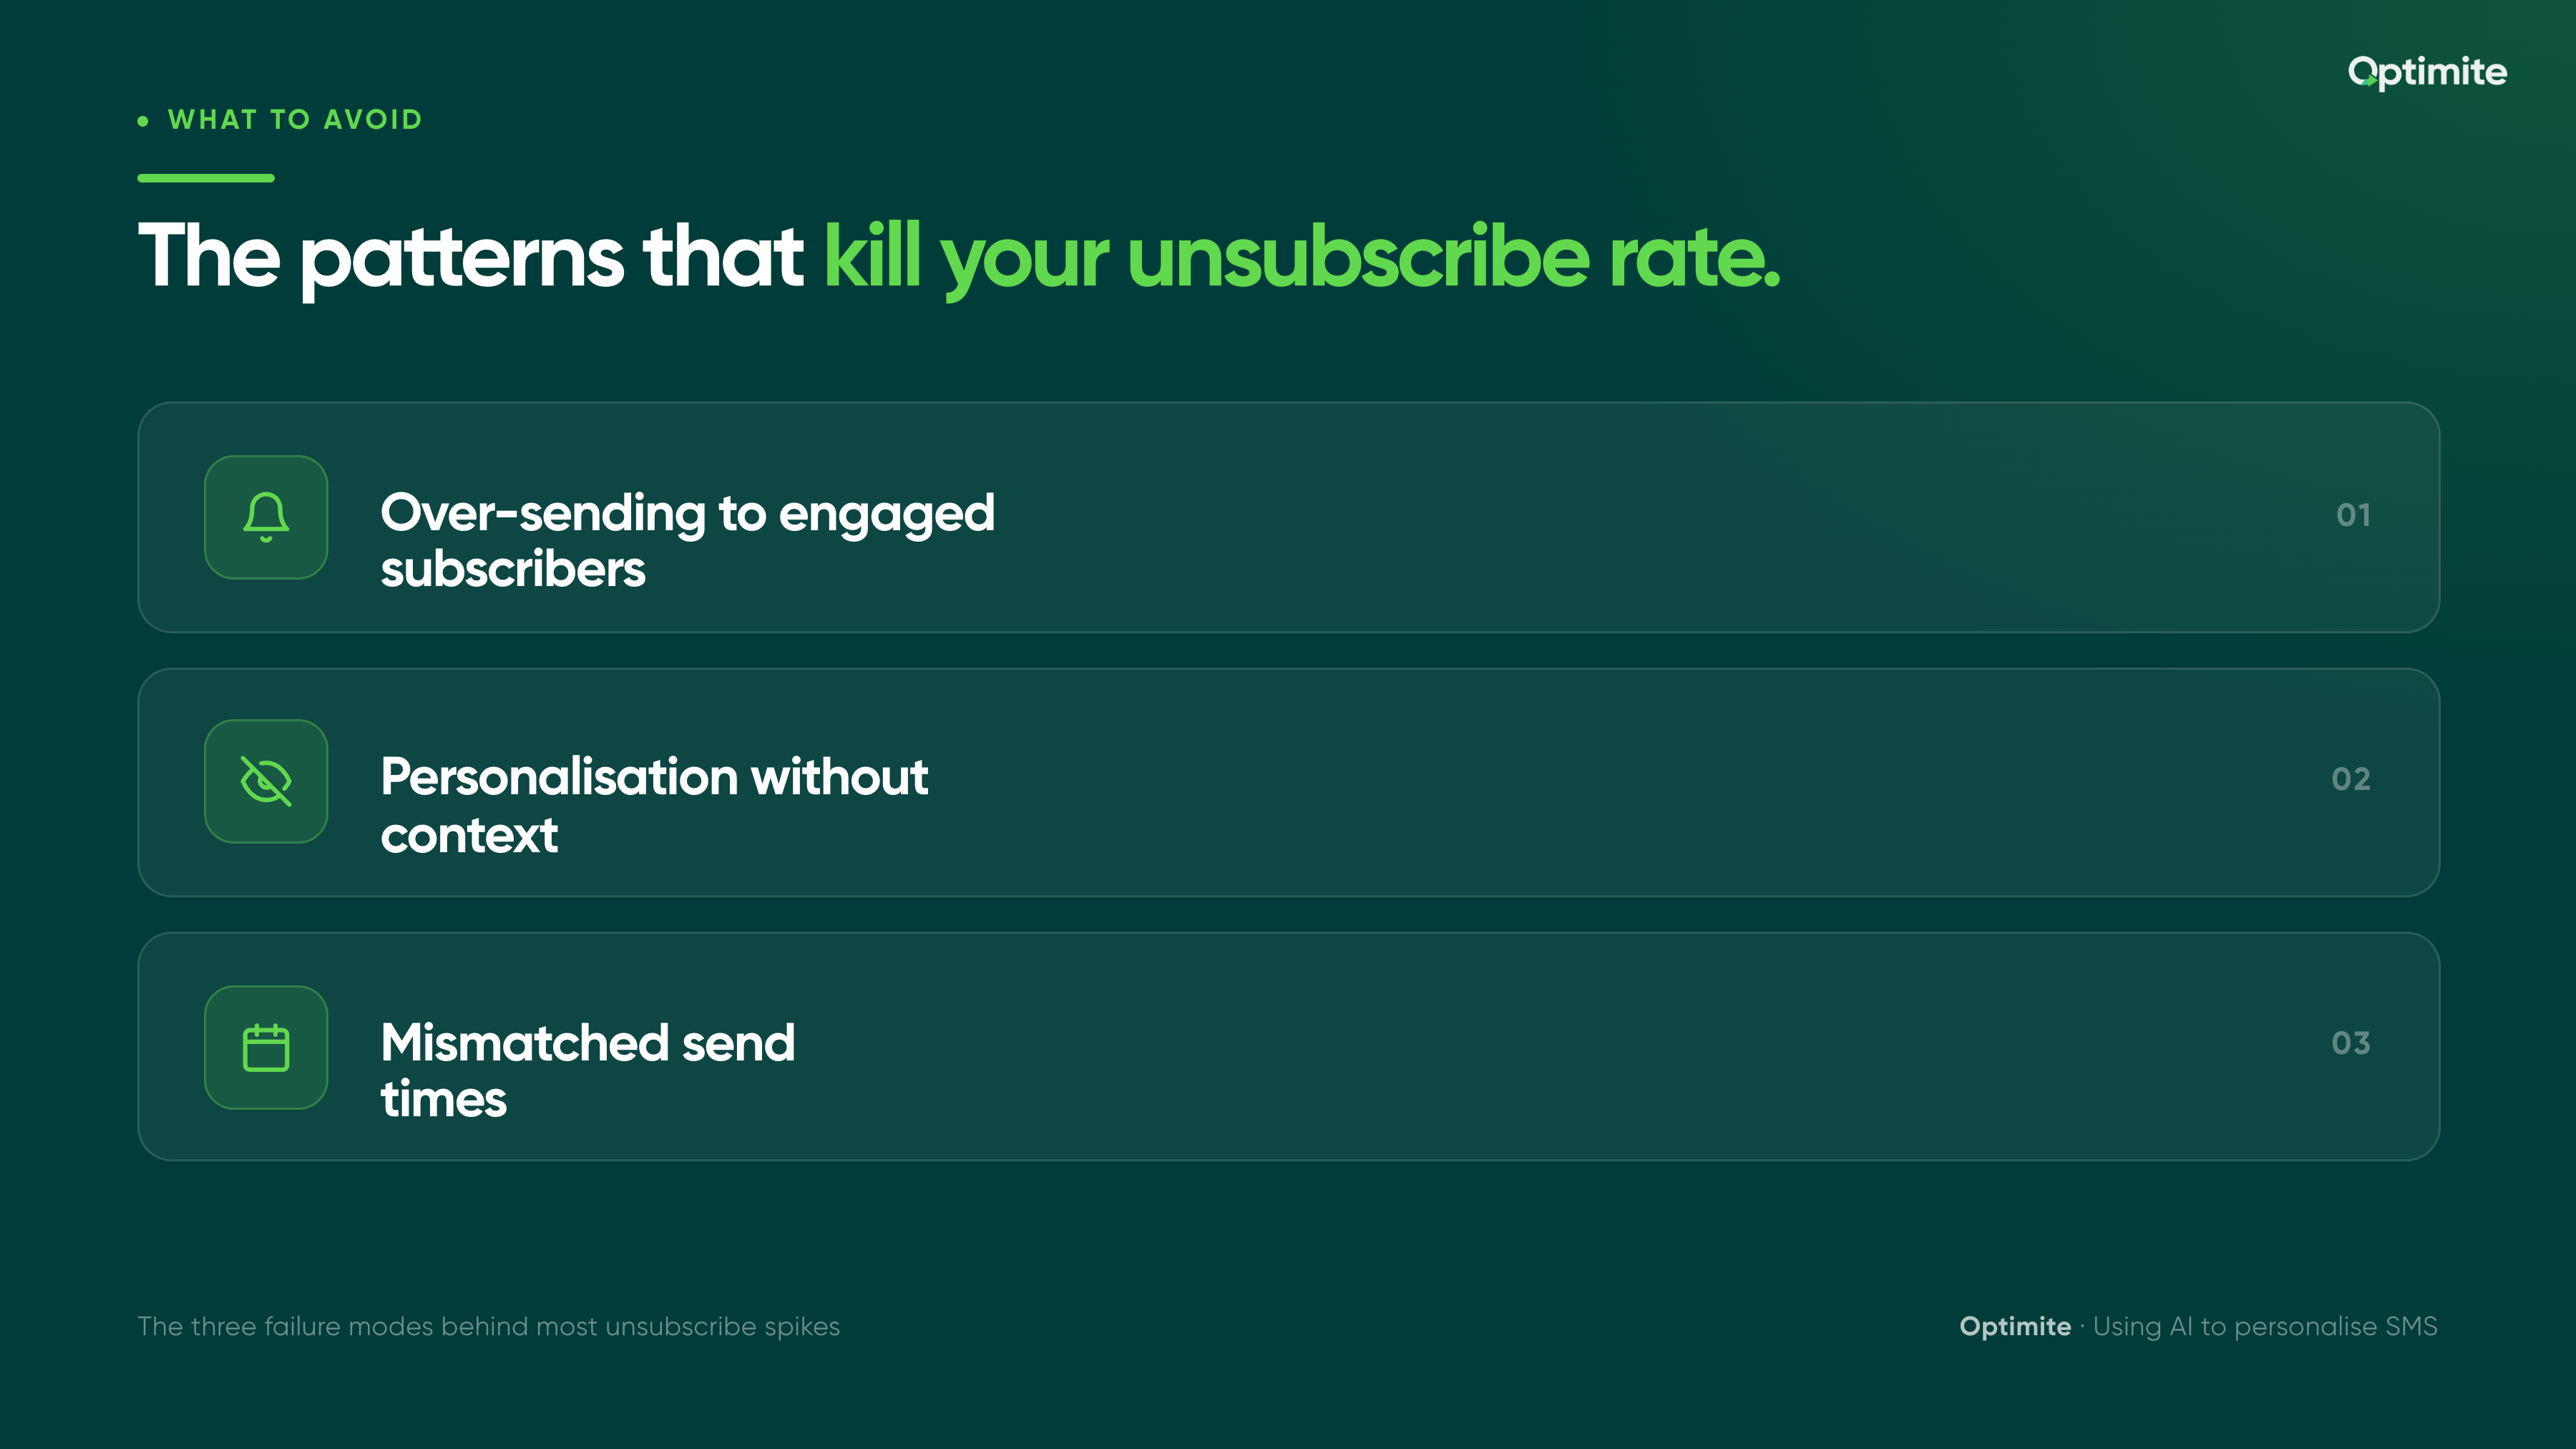Click the headline's green 'kill your unsubscribe rate' text
Viewport: 2576px width, 1449px height.
click(x=1302, y=259)
